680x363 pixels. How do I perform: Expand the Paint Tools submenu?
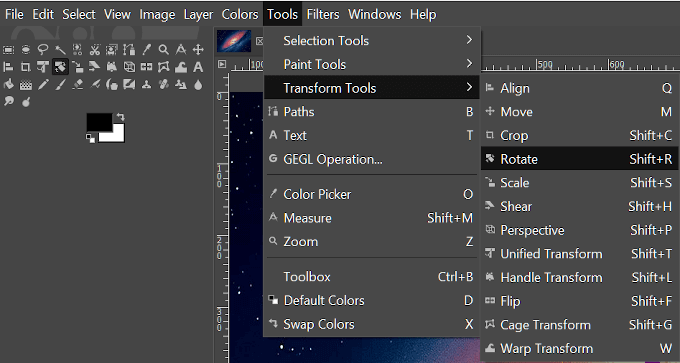372,64
